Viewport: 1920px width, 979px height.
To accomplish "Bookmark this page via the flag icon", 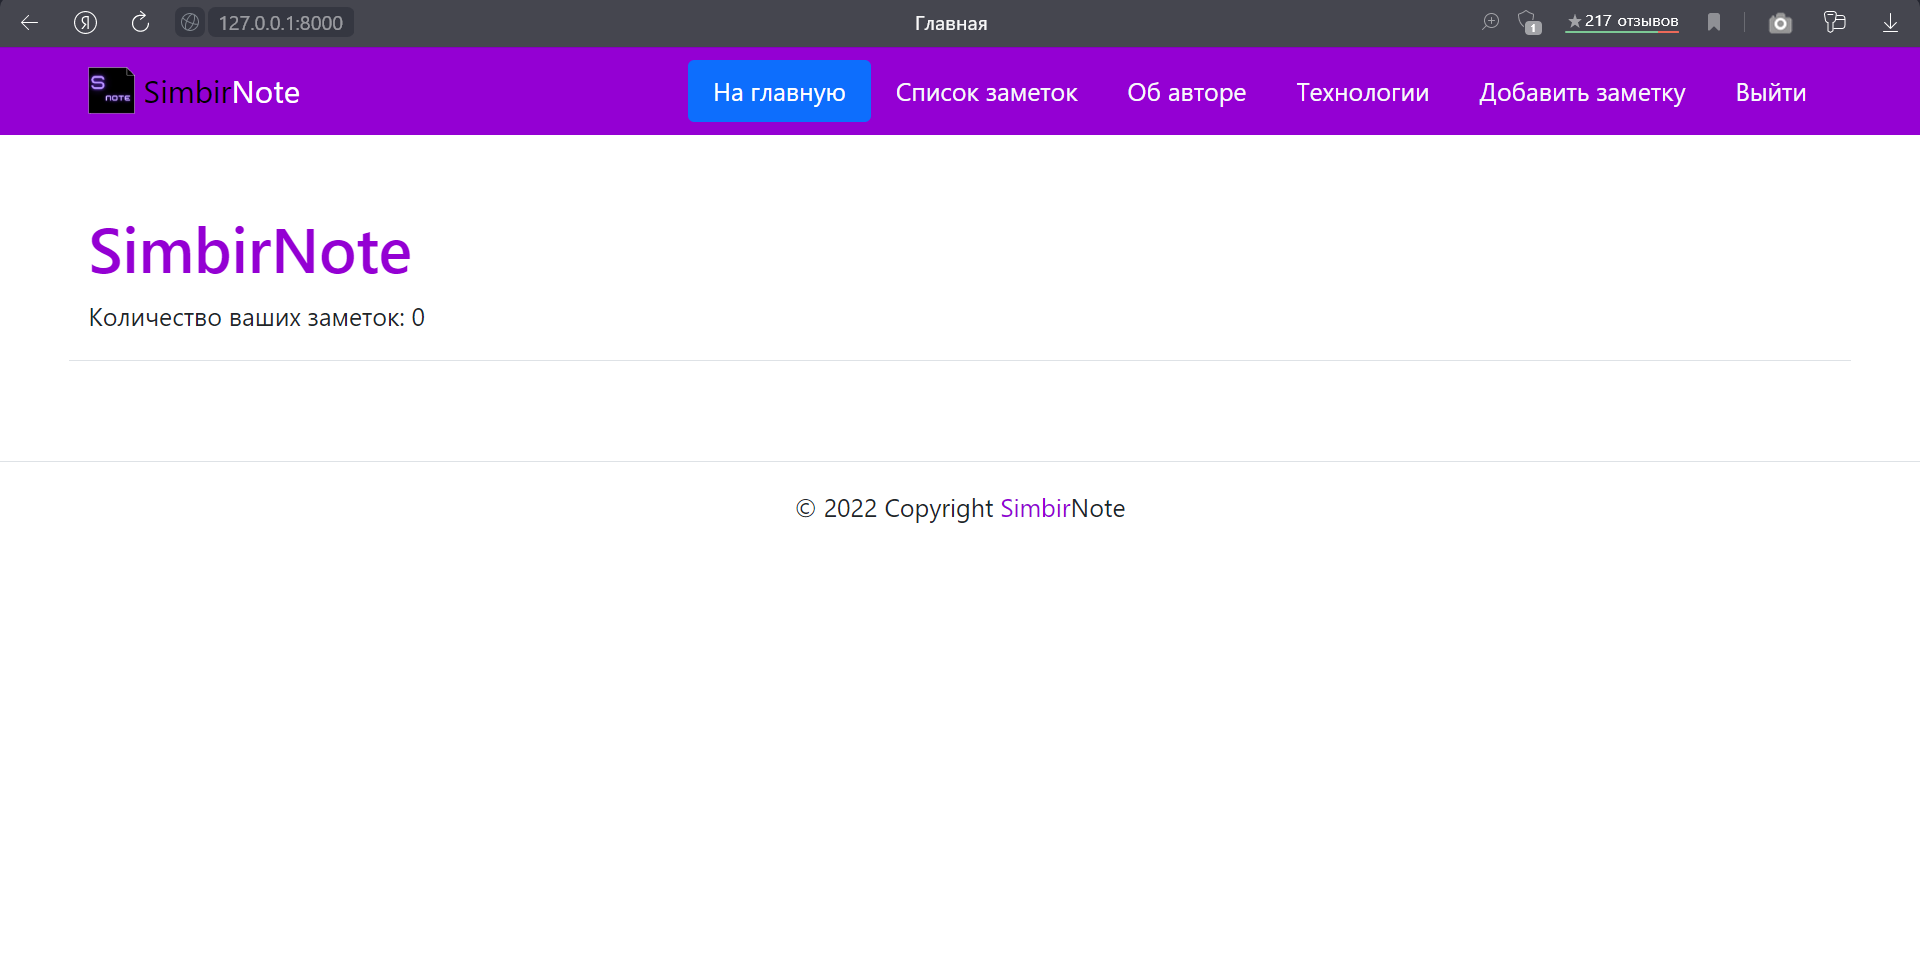I will [1713, 22].
